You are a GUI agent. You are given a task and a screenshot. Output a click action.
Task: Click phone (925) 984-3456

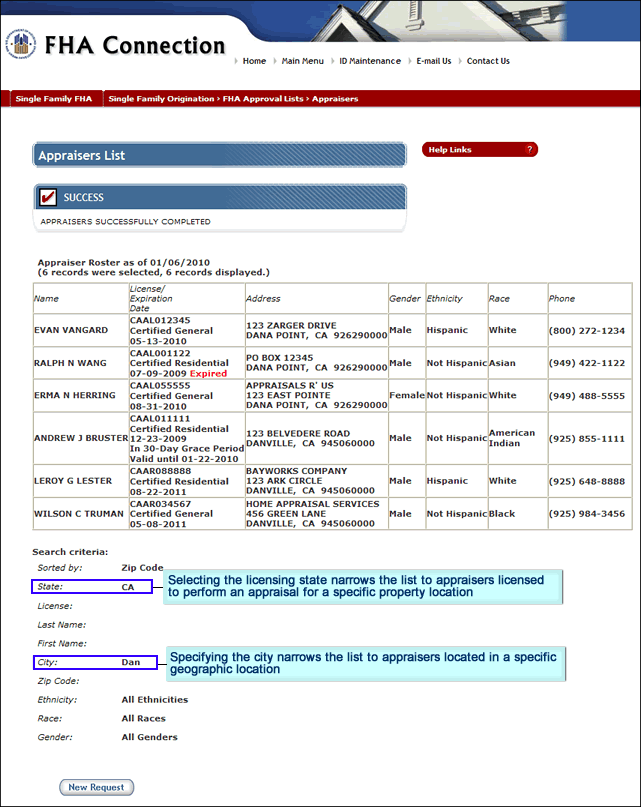(586, 514)
